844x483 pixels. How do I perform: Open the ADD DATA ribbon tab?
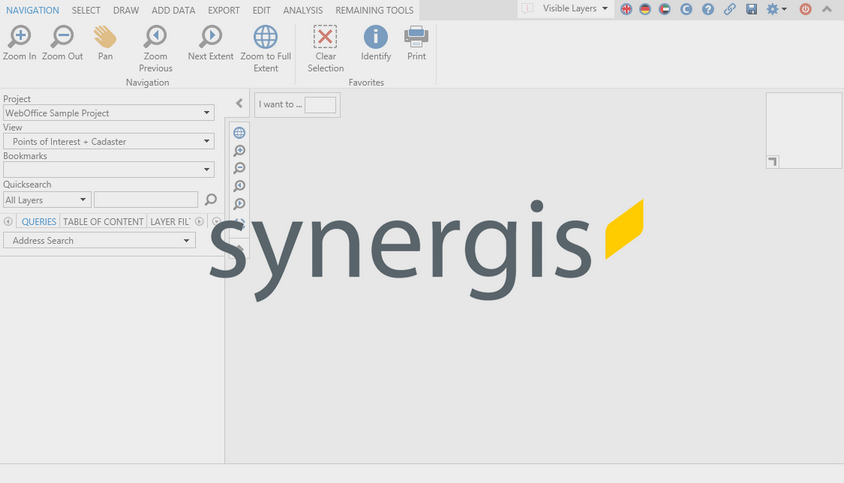(x=173, y=10)
